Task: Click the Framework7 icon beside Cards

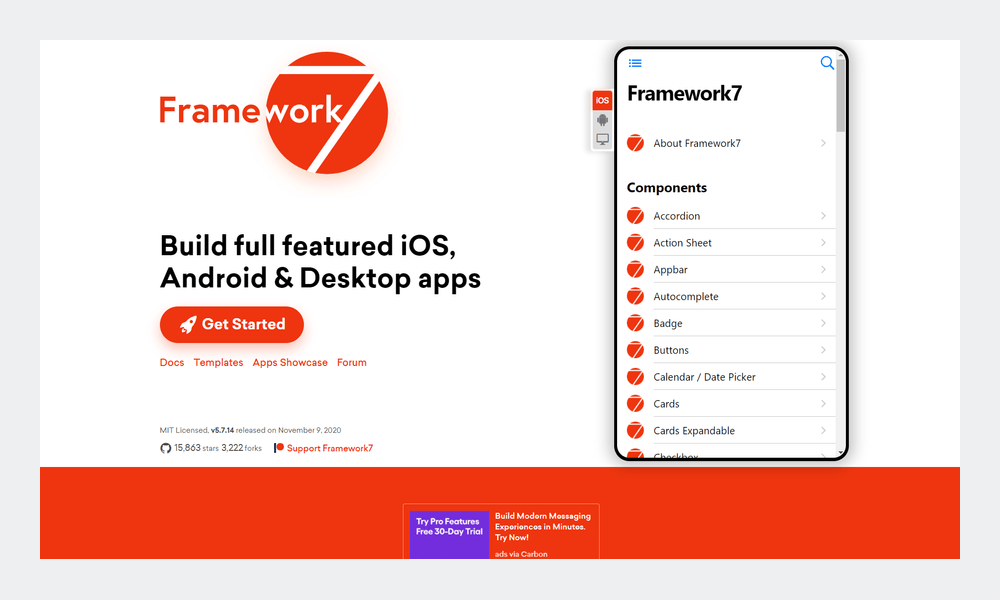Action: (635, 403)
